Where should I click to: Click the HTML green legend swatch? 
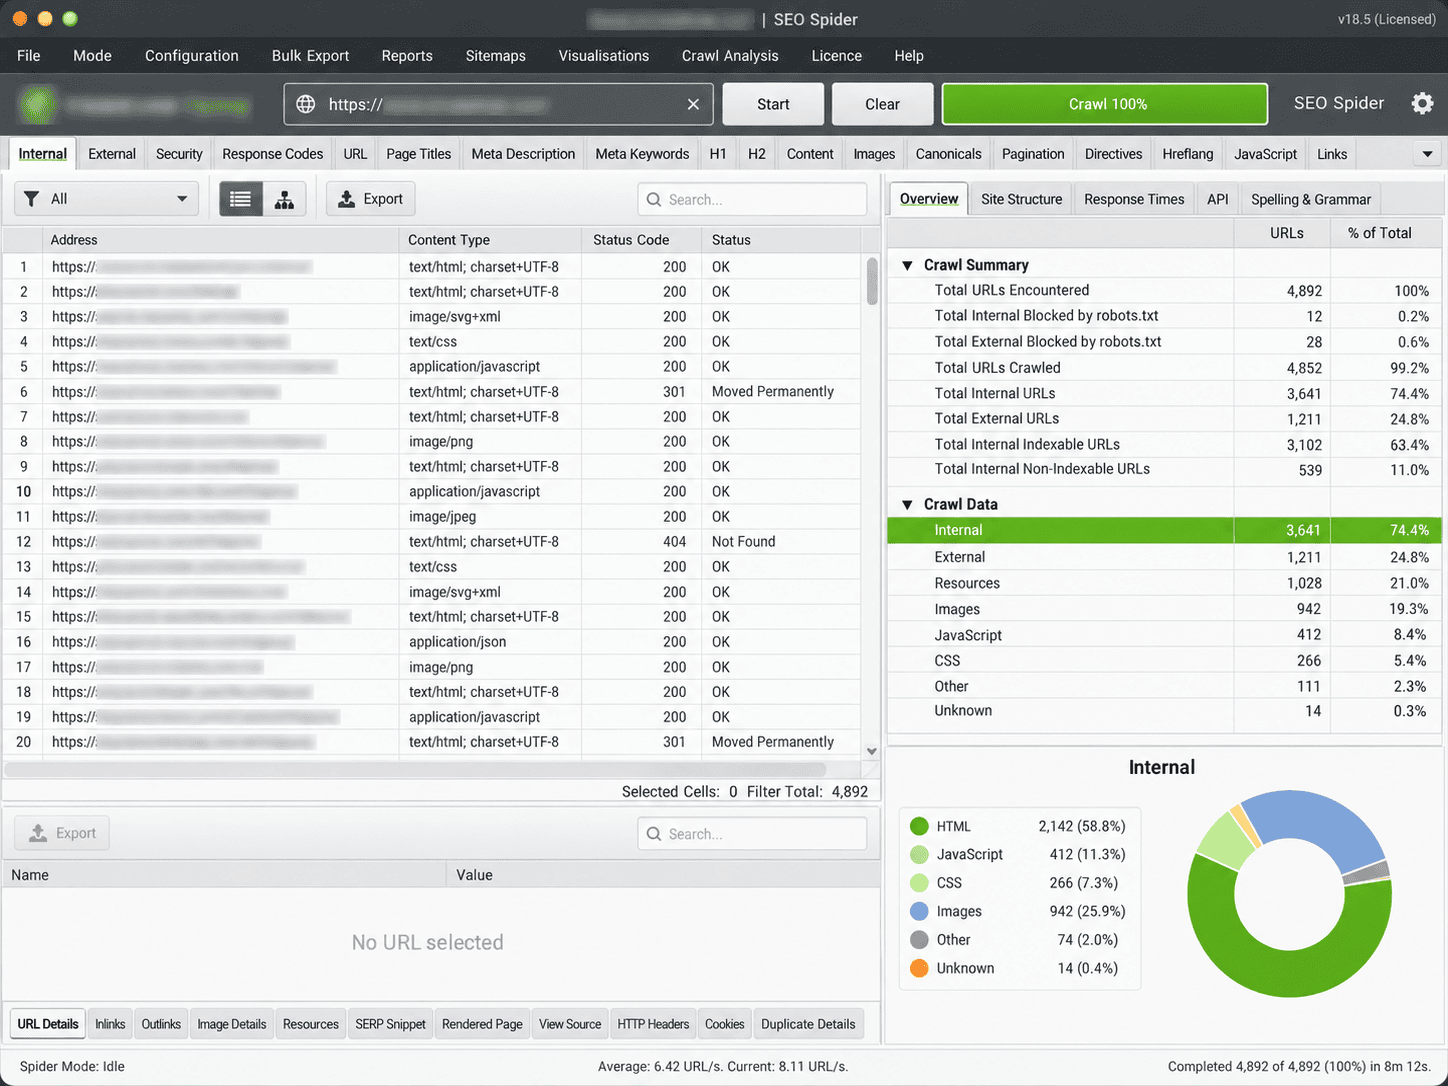tap(920, 826)
